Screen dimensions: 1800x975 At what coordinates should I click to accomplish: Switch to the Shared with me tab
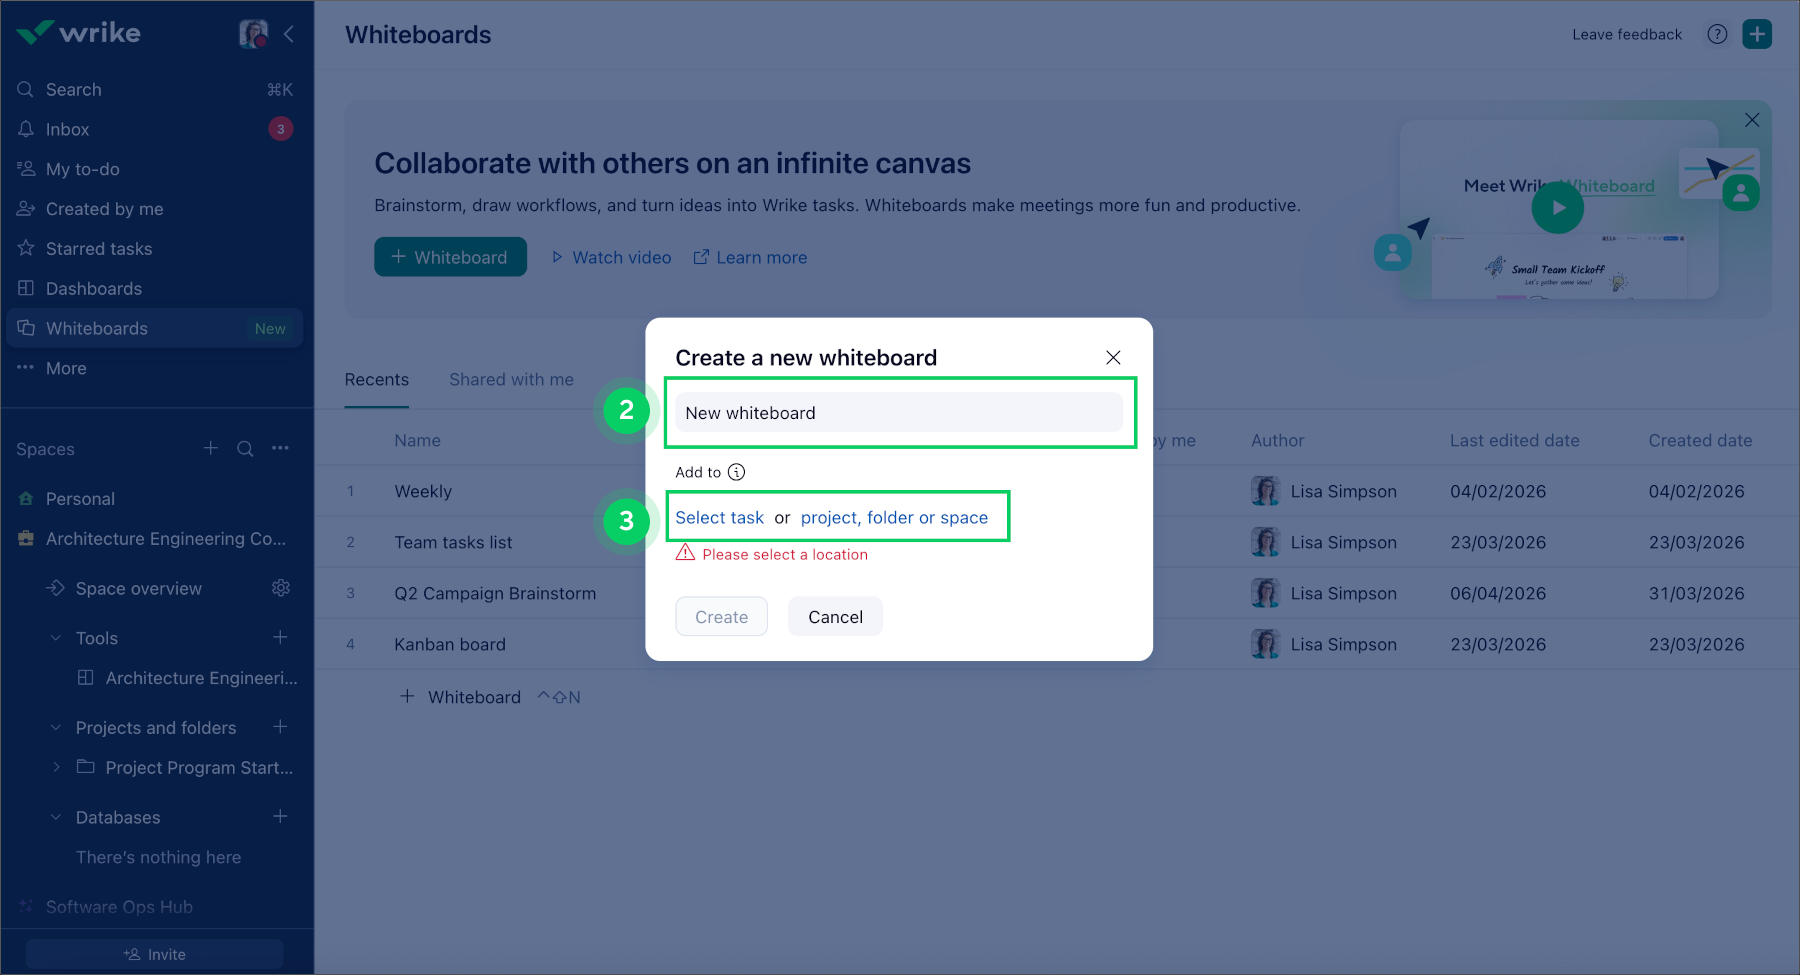click(511, 380)
